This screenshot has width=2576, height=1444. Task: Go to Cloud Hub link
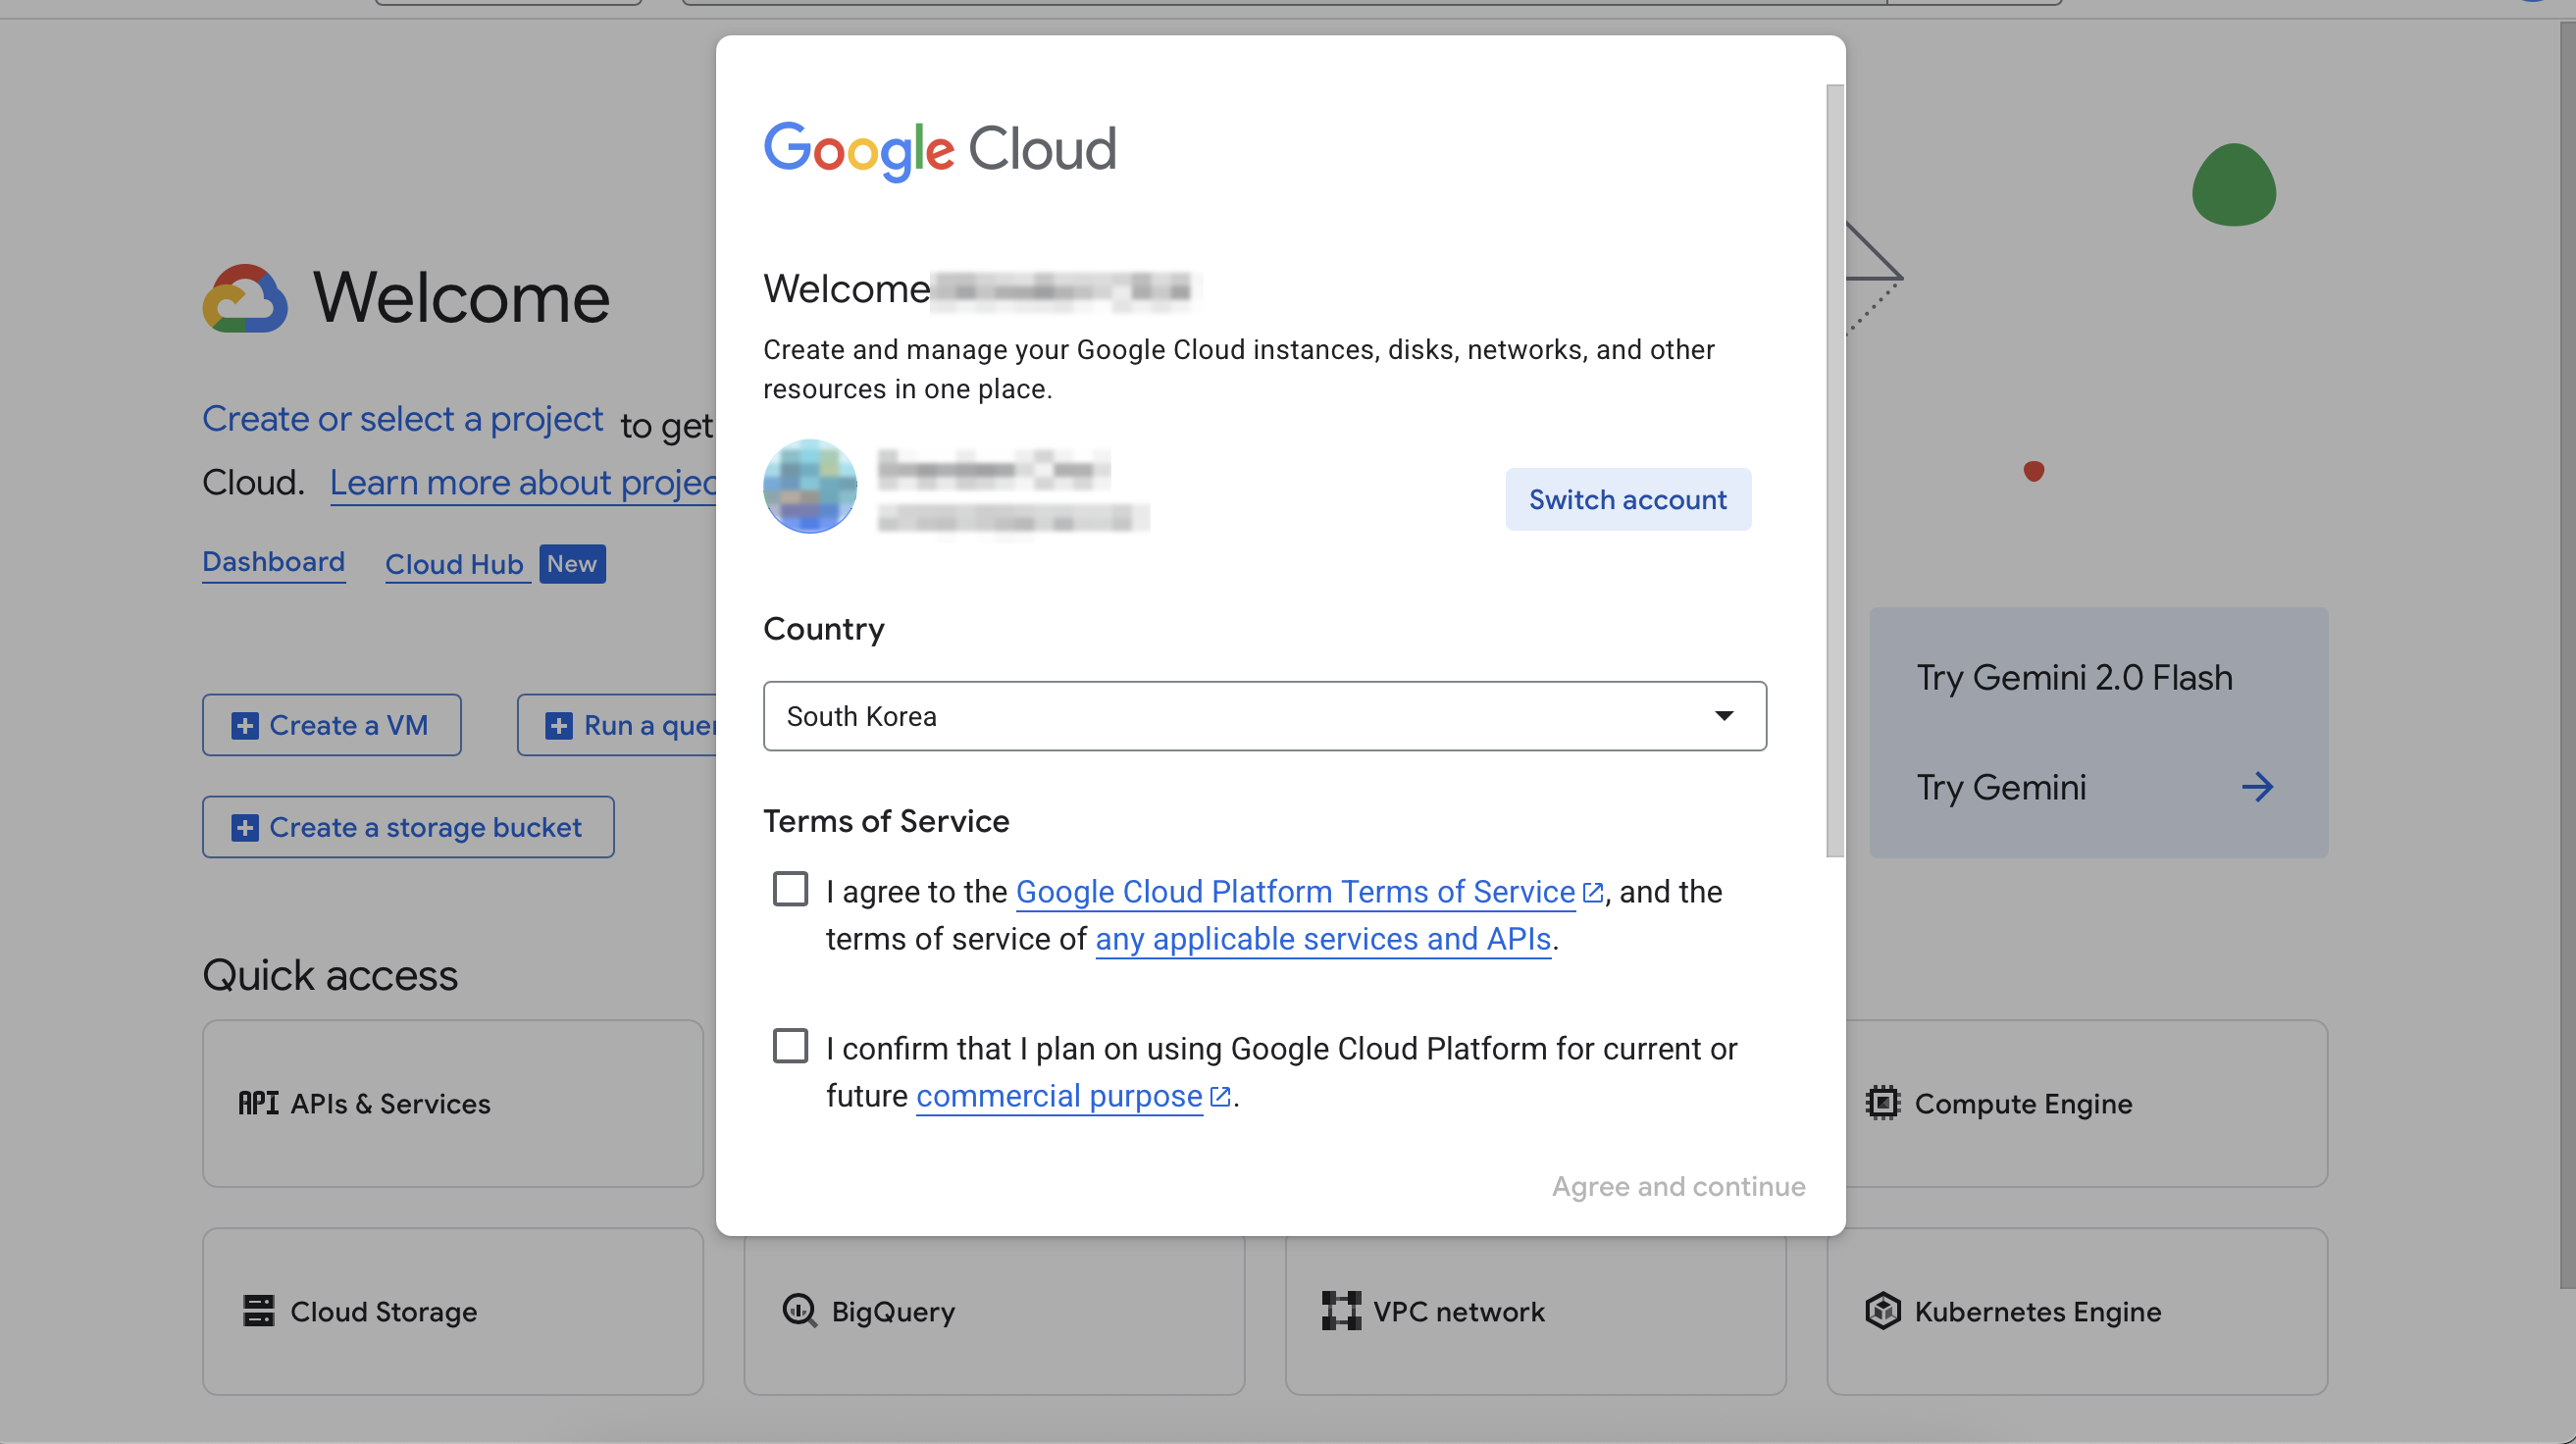[455, 565]
